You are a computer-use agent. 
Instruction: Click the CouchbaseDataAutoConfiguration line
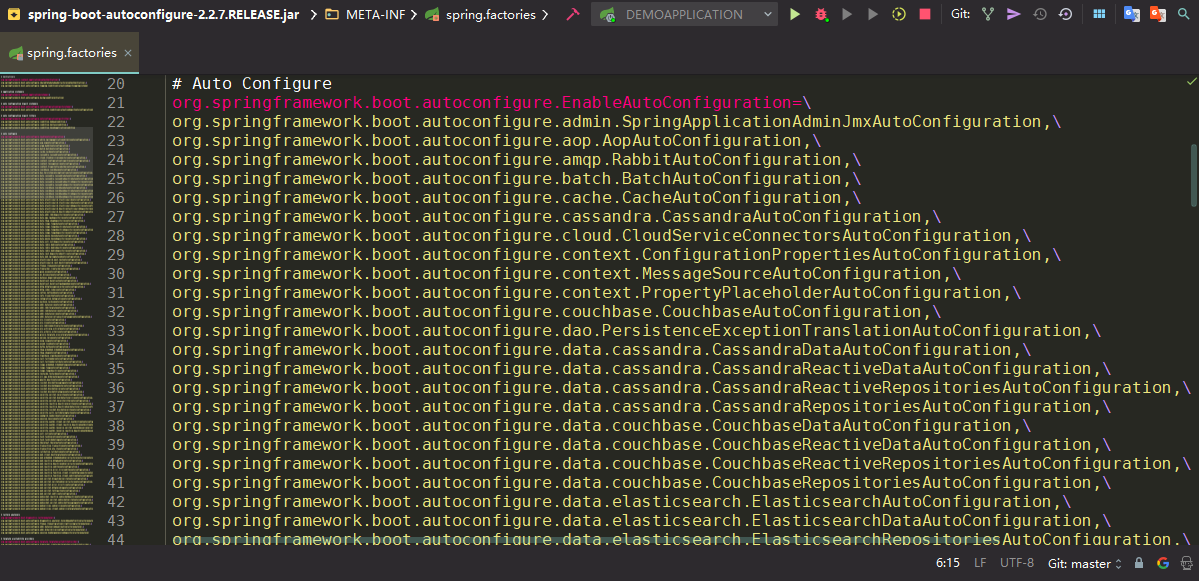(x=601, y=426)
